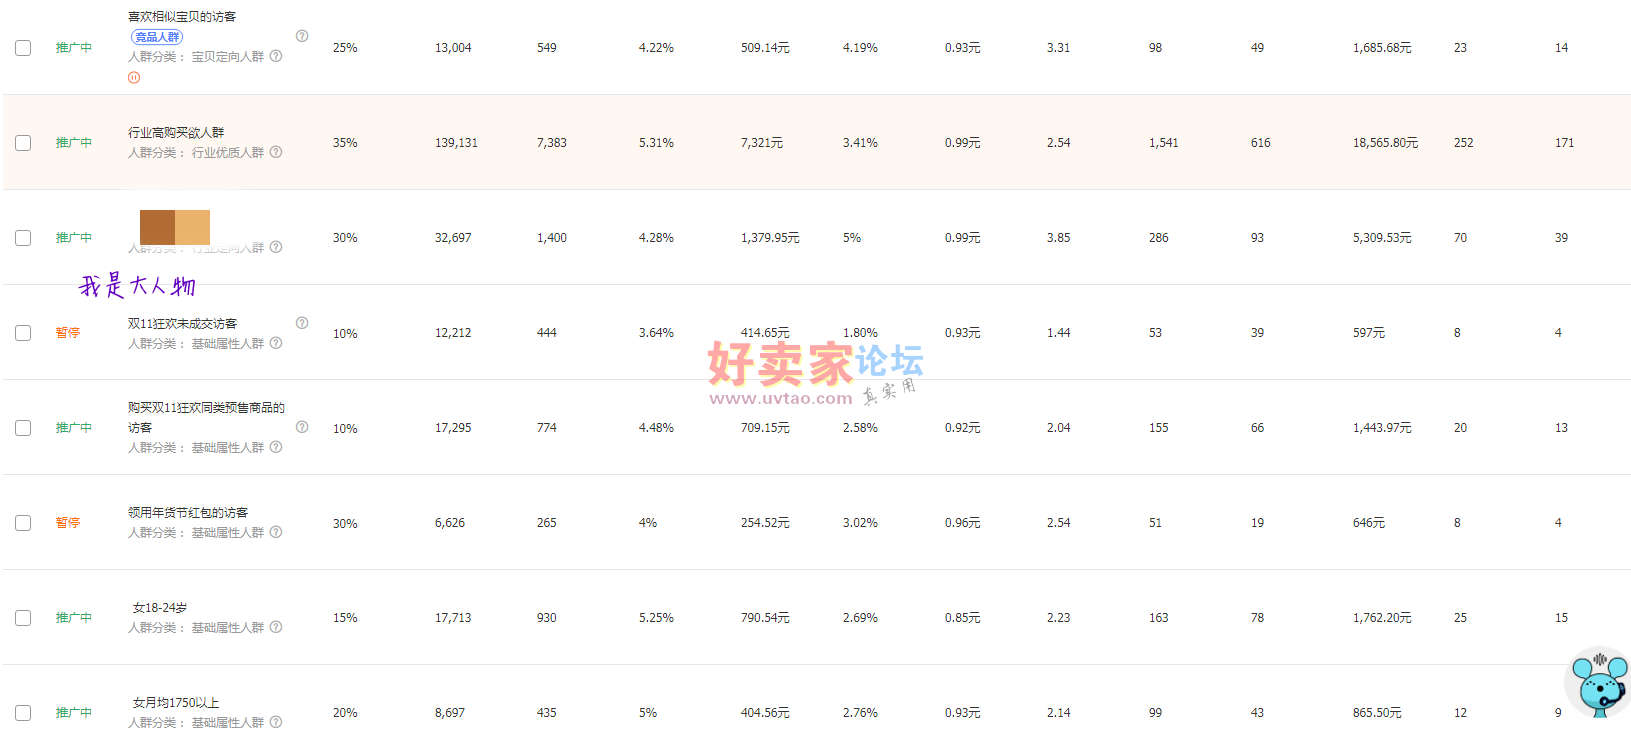The height and width of the screenshot is (743, 1631).
Task: Click the dark brown color block
Action: coord(157,227)
